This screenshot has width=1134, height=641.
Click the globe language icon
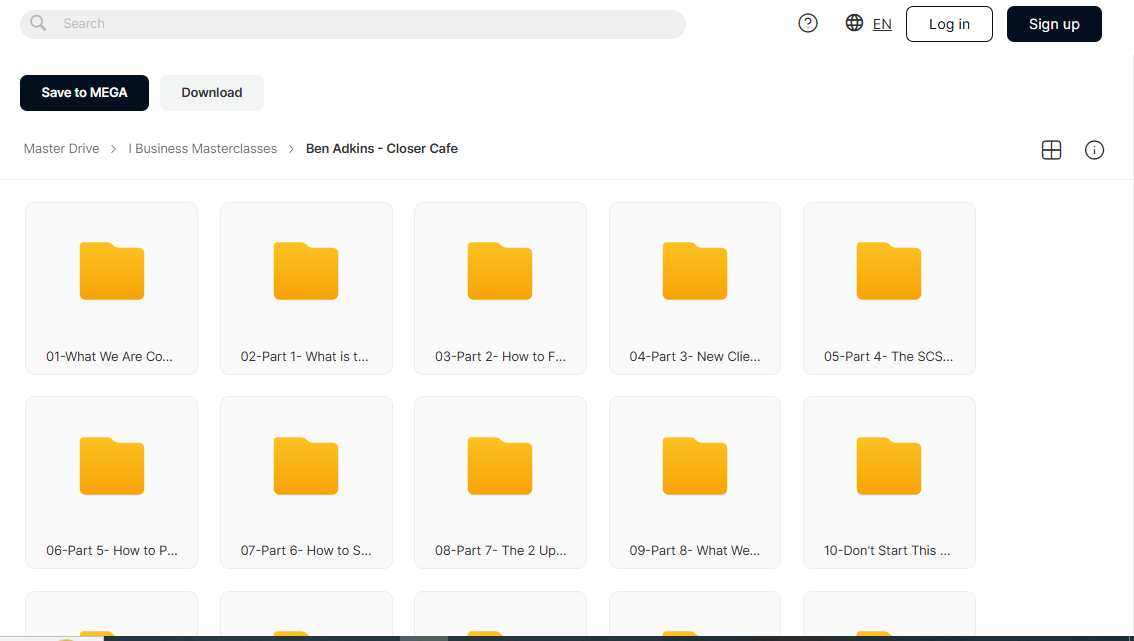click(x=854, y=22)
